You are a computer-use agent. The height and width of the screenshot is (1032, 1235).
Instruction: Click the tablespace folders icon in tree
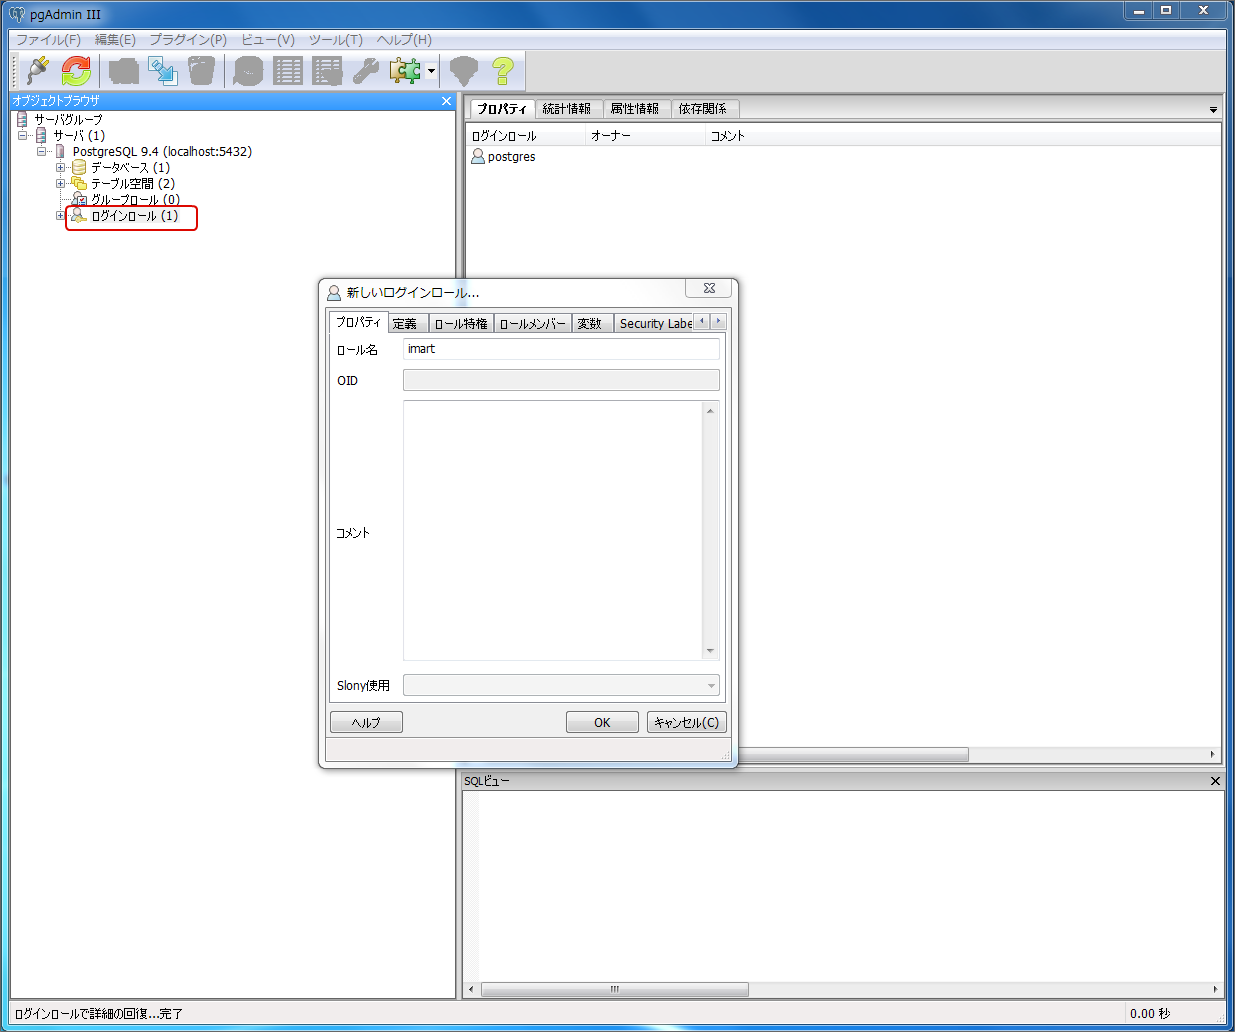(79, 183)
